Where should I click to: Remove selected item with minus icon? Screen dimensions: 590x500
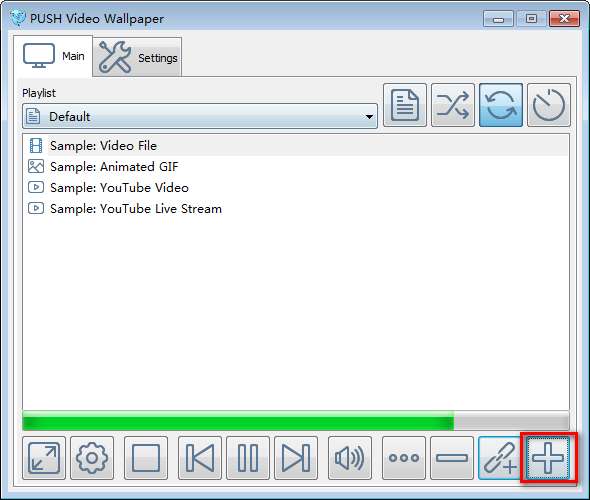pos(452,458)
